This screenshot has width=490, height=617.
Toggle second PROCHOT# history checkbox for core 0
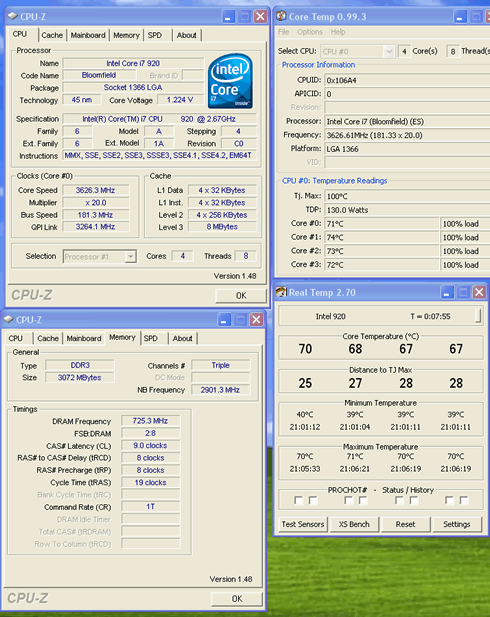(313, 500)
